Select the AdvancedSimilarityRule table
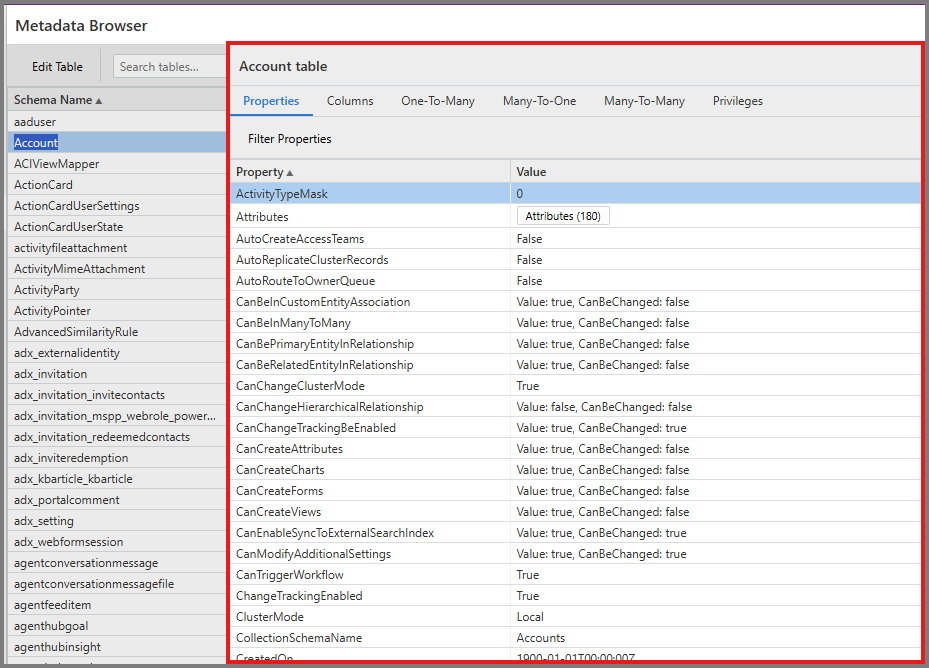929x668 pixels. 69,331
